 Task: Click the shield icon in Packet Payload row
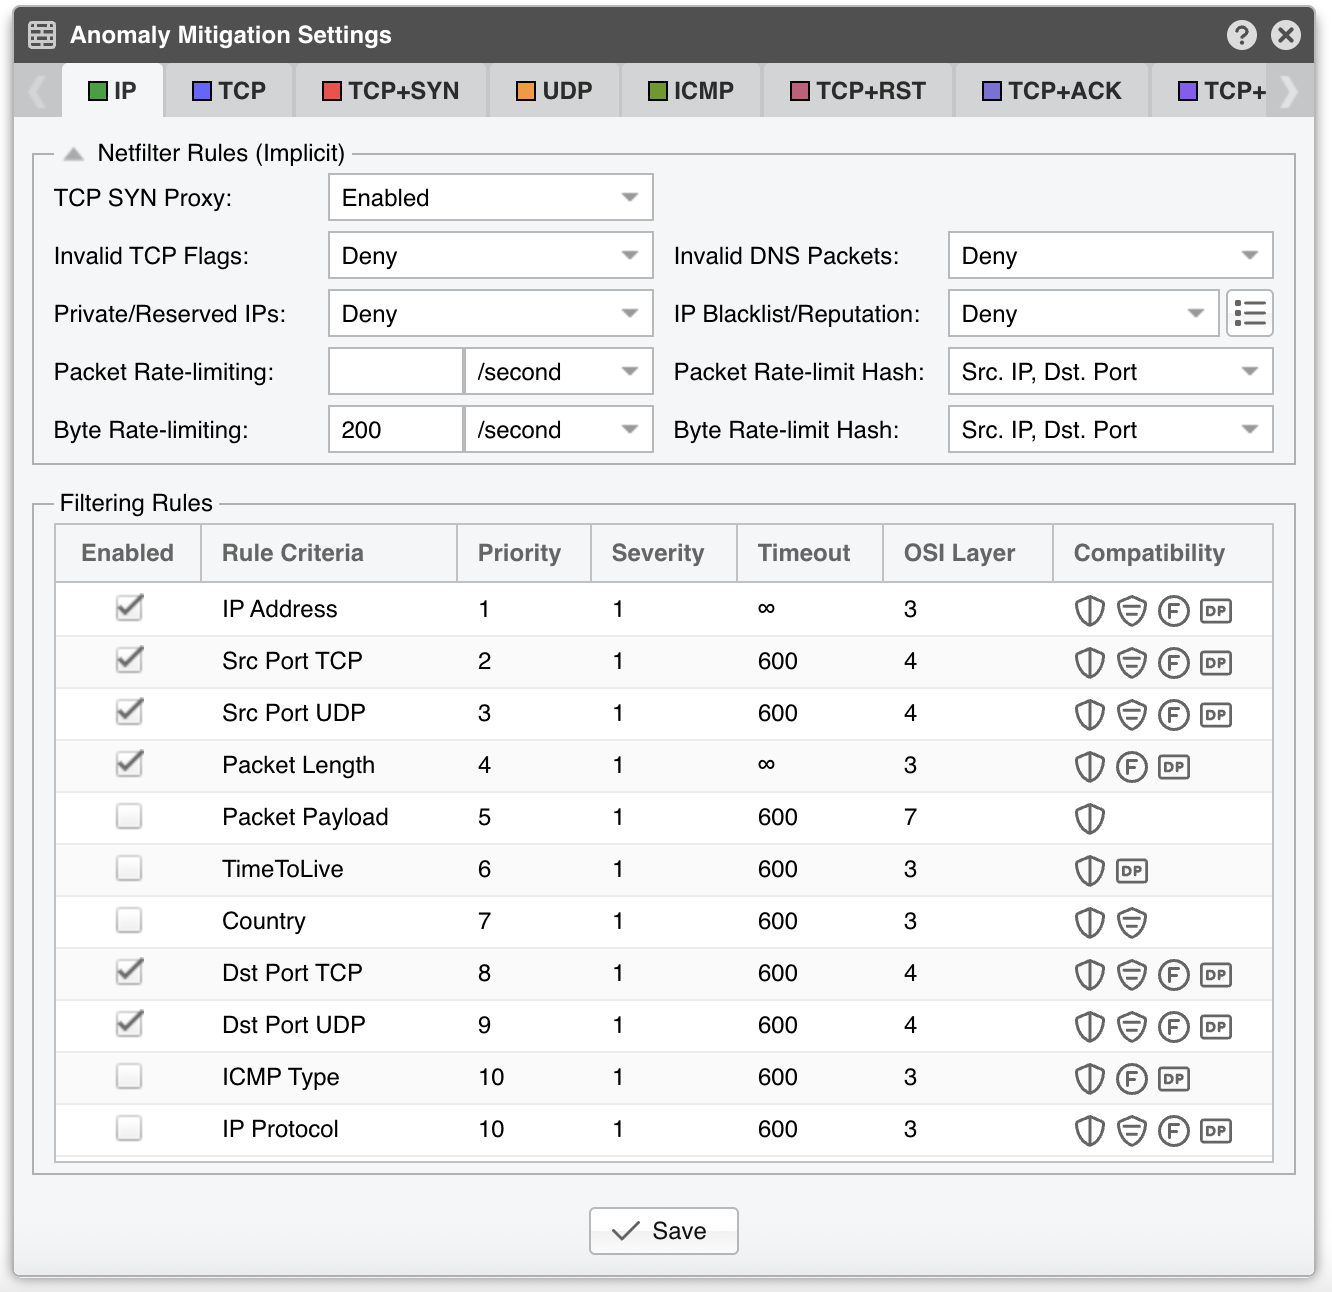[1089, 818]
